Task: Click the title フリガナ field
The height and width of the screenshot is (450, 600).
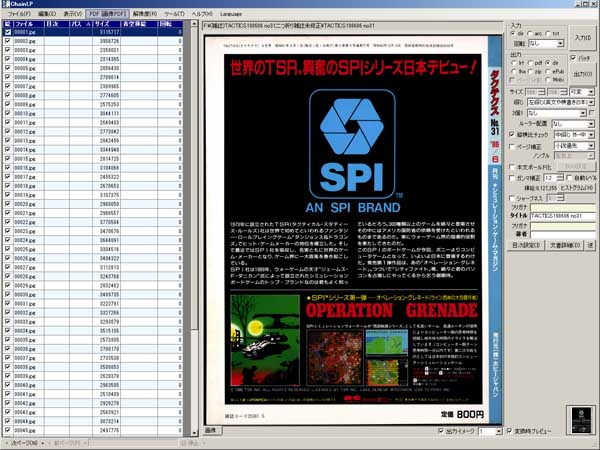Action: tap(562, 207)
